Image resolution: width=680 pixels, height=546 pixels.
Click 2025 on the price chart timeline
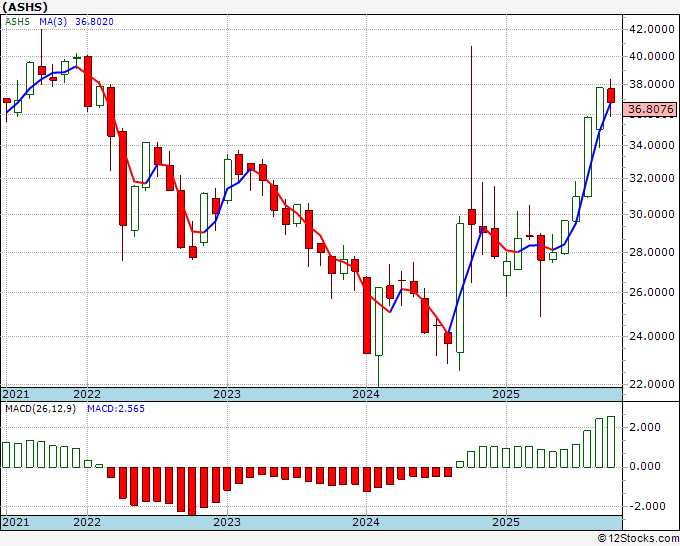(506, 394)
